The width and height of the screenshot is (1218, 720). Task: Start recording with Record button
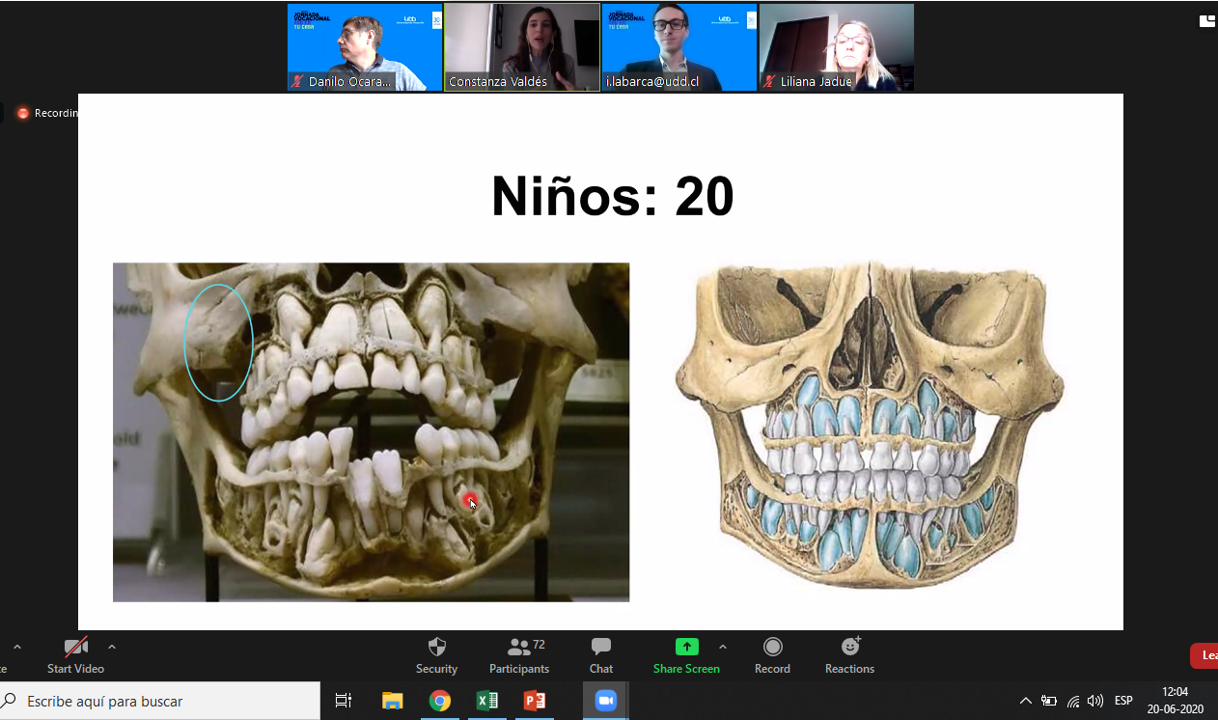pyautogui.click(x=772, y=655)
